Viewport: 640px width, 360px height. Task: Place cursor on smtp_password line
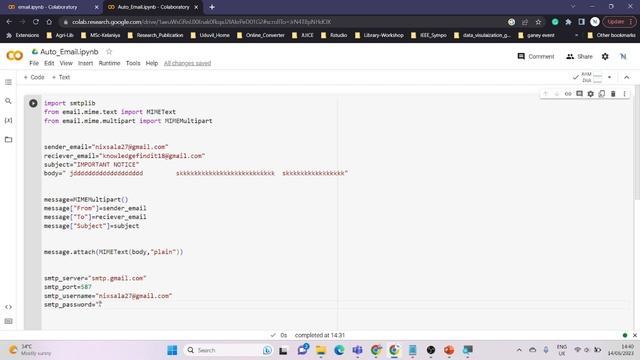[73, 304]
